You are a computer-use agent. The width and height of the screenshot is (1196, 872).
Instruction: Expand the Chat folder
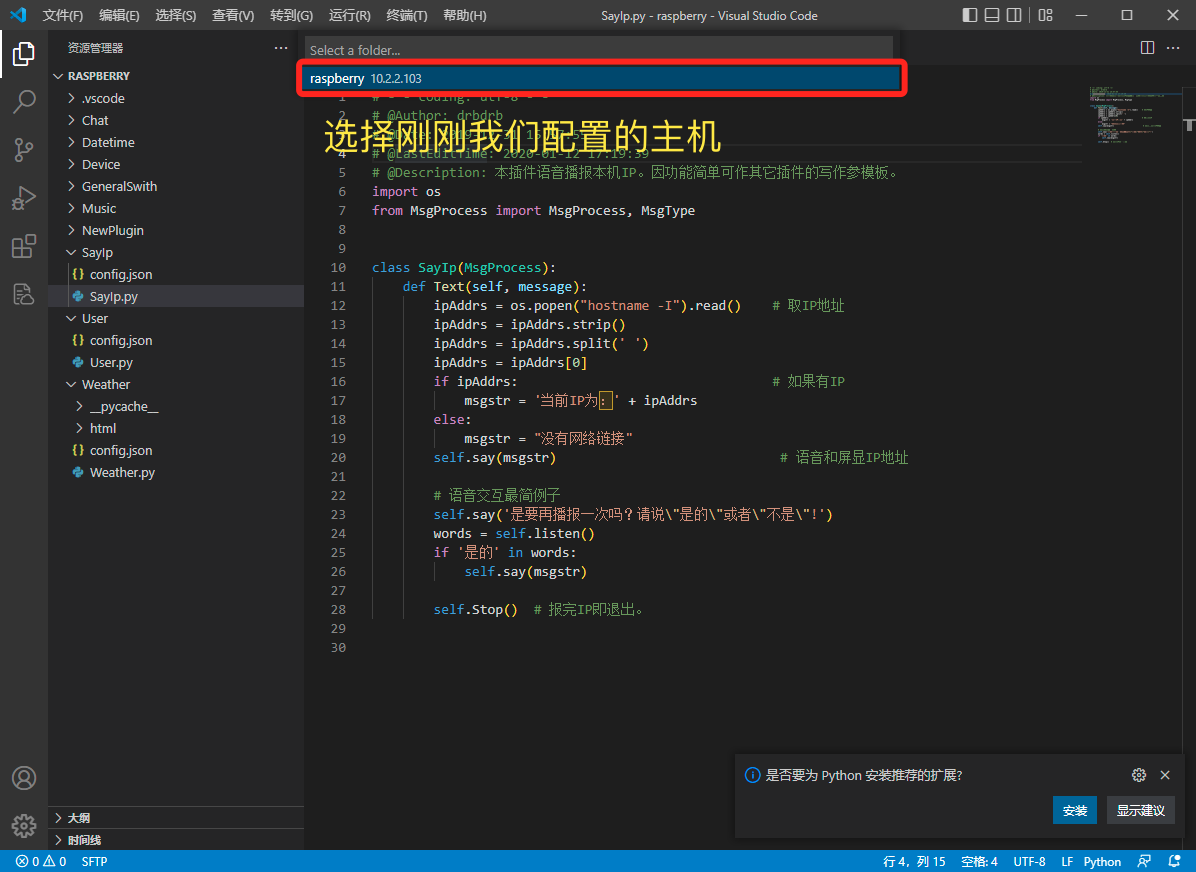175,121
